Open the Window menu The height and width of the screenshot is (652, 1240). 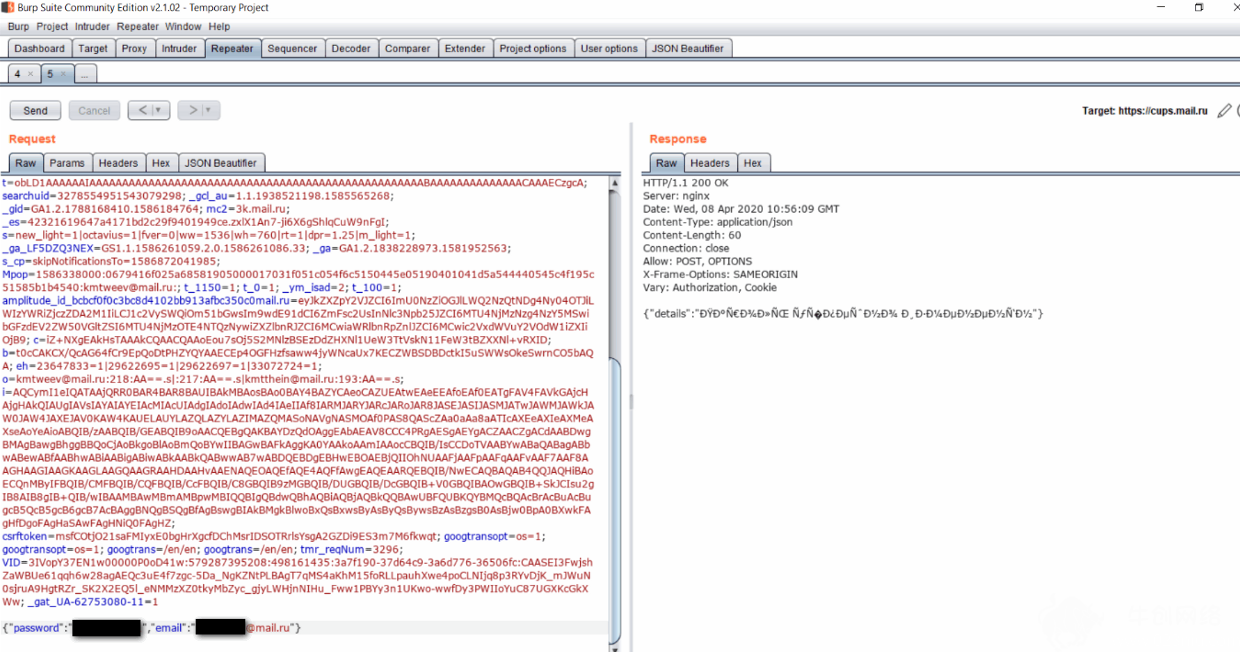coord(183,27)
